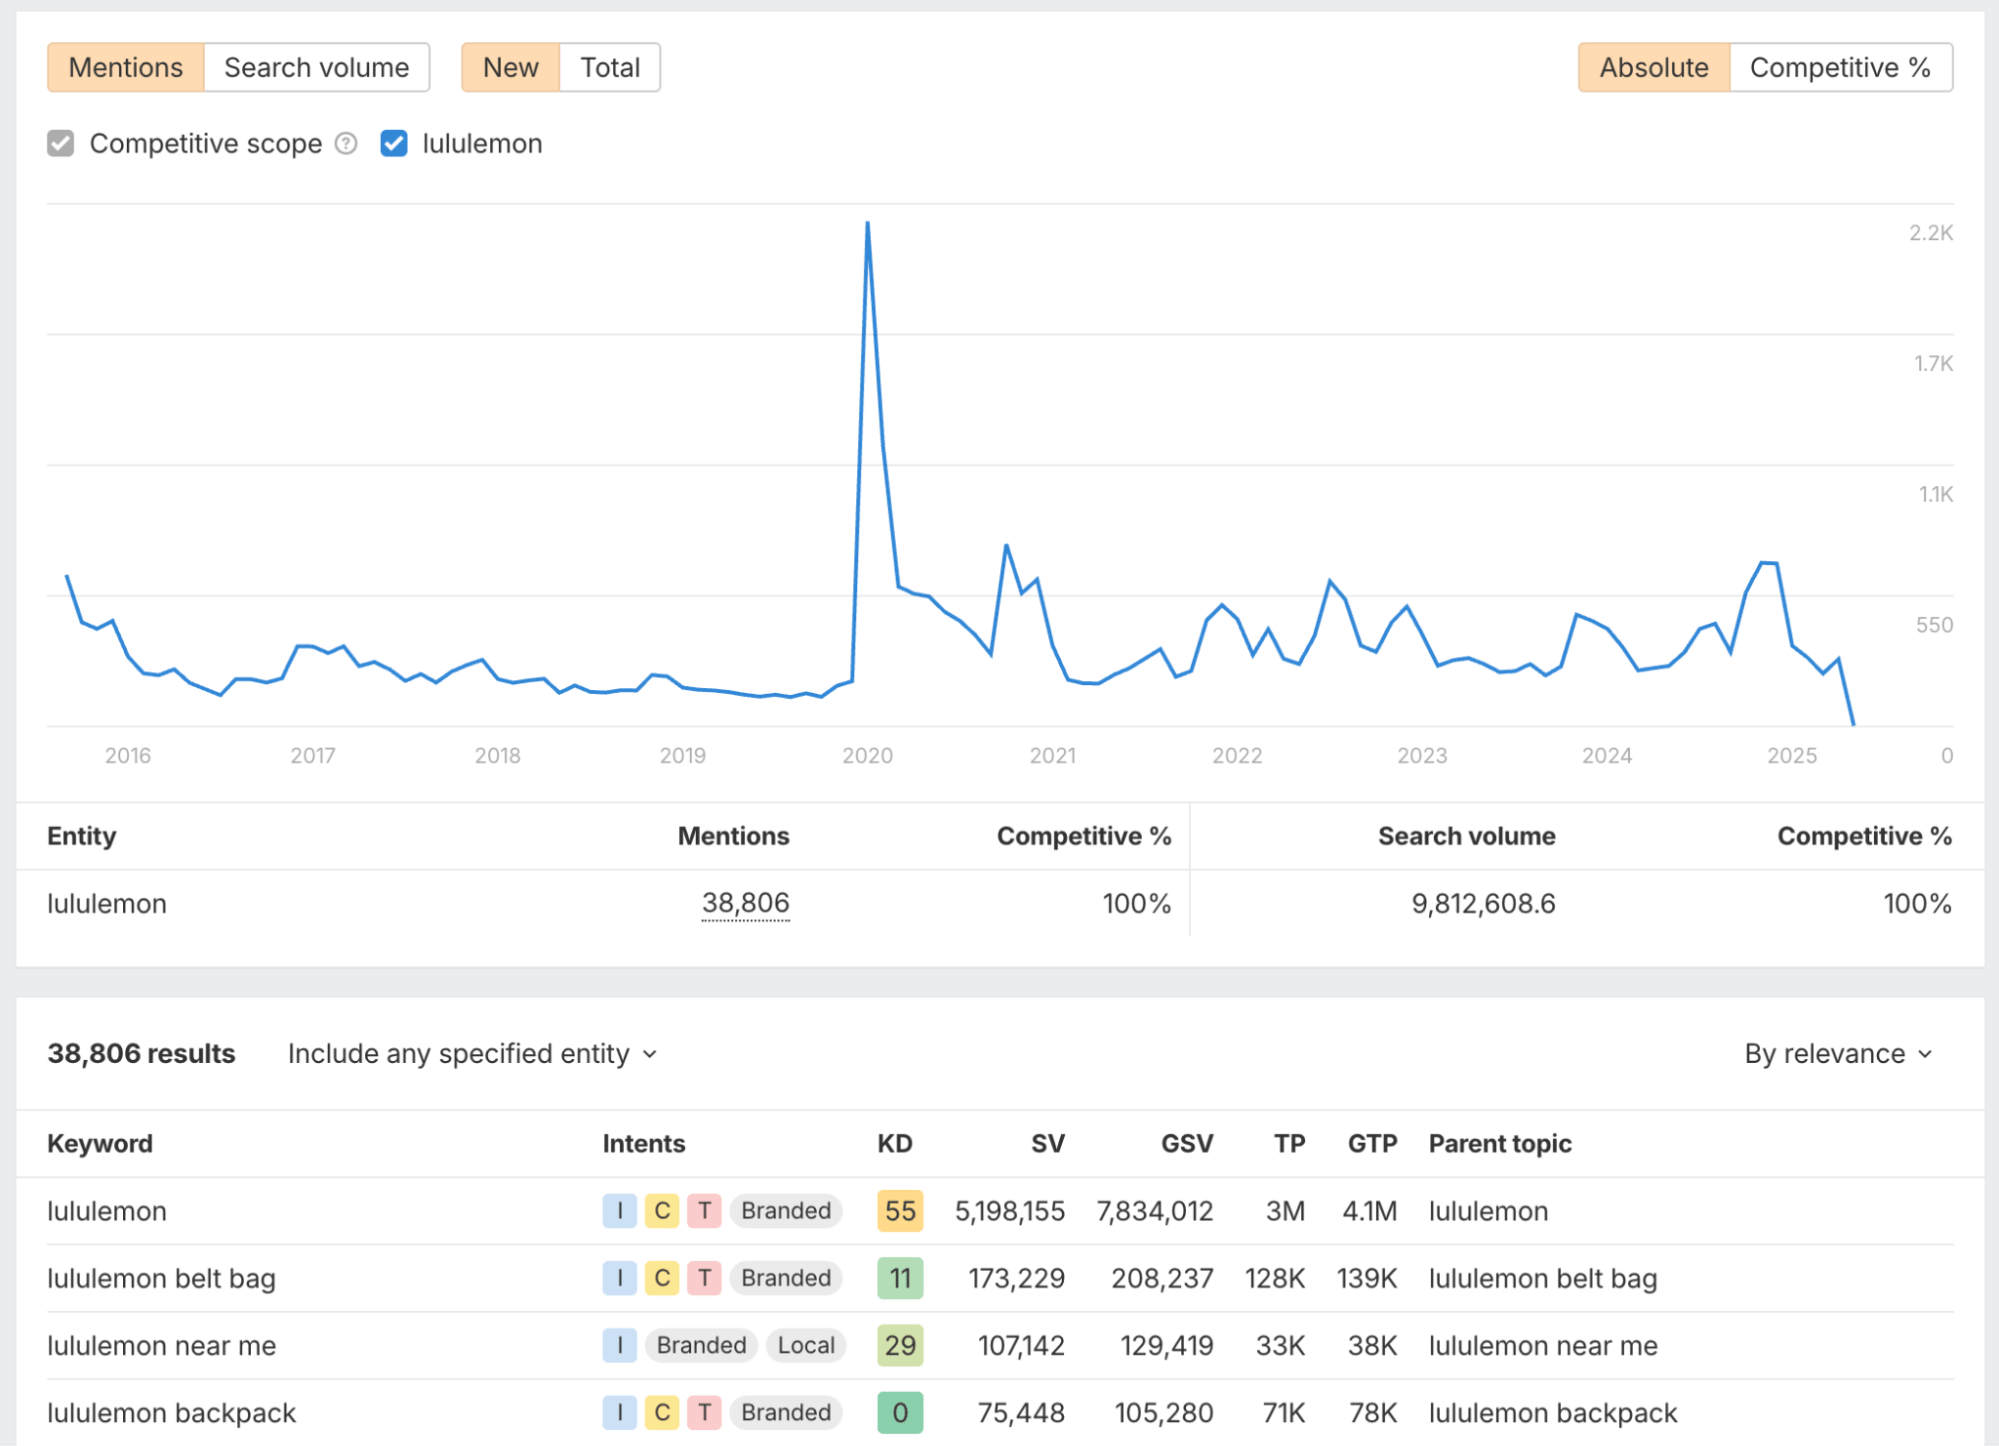Click KD score 55 badge
This screenshot has width=1999, height=1446.
[899, 1211]
